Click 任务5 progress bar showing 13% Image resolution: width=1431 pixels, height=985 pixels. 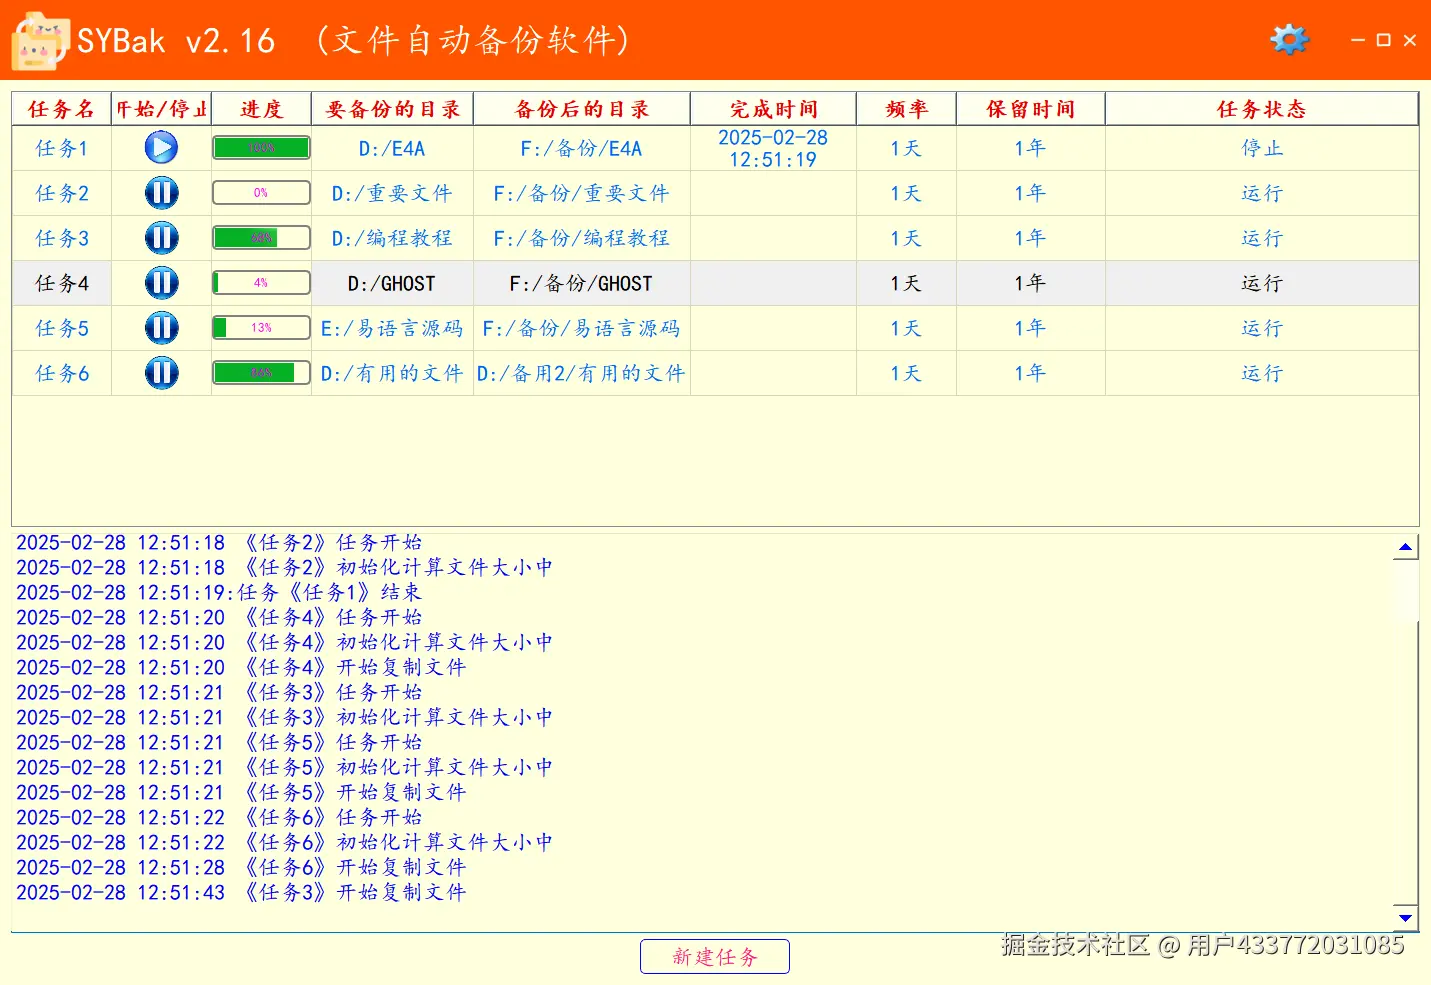[260, 327]
